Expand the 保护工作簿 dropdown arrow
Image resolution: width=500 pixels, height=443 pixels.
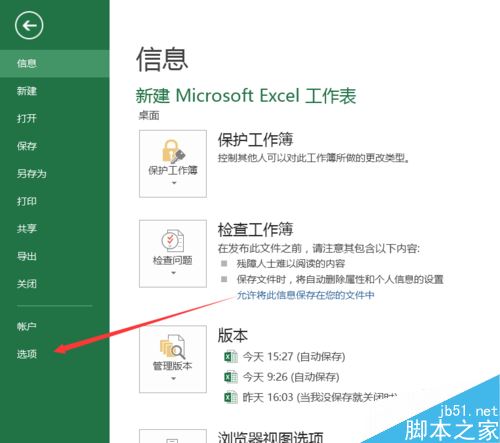click(174, 183)
